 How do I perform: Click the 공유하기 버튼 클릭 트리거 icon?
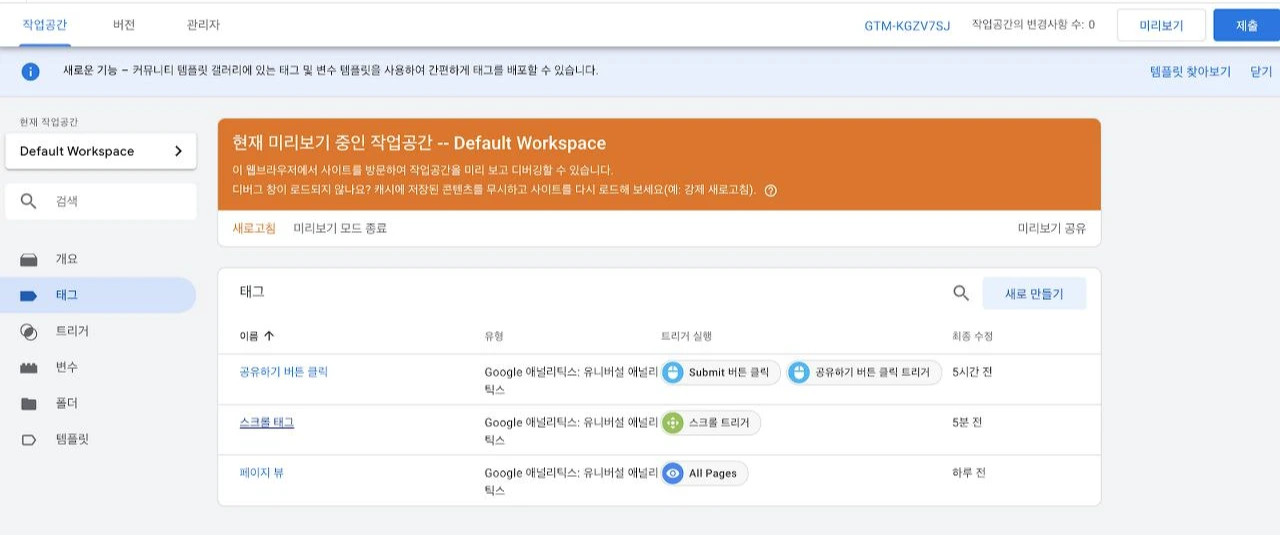click(798, 372)
